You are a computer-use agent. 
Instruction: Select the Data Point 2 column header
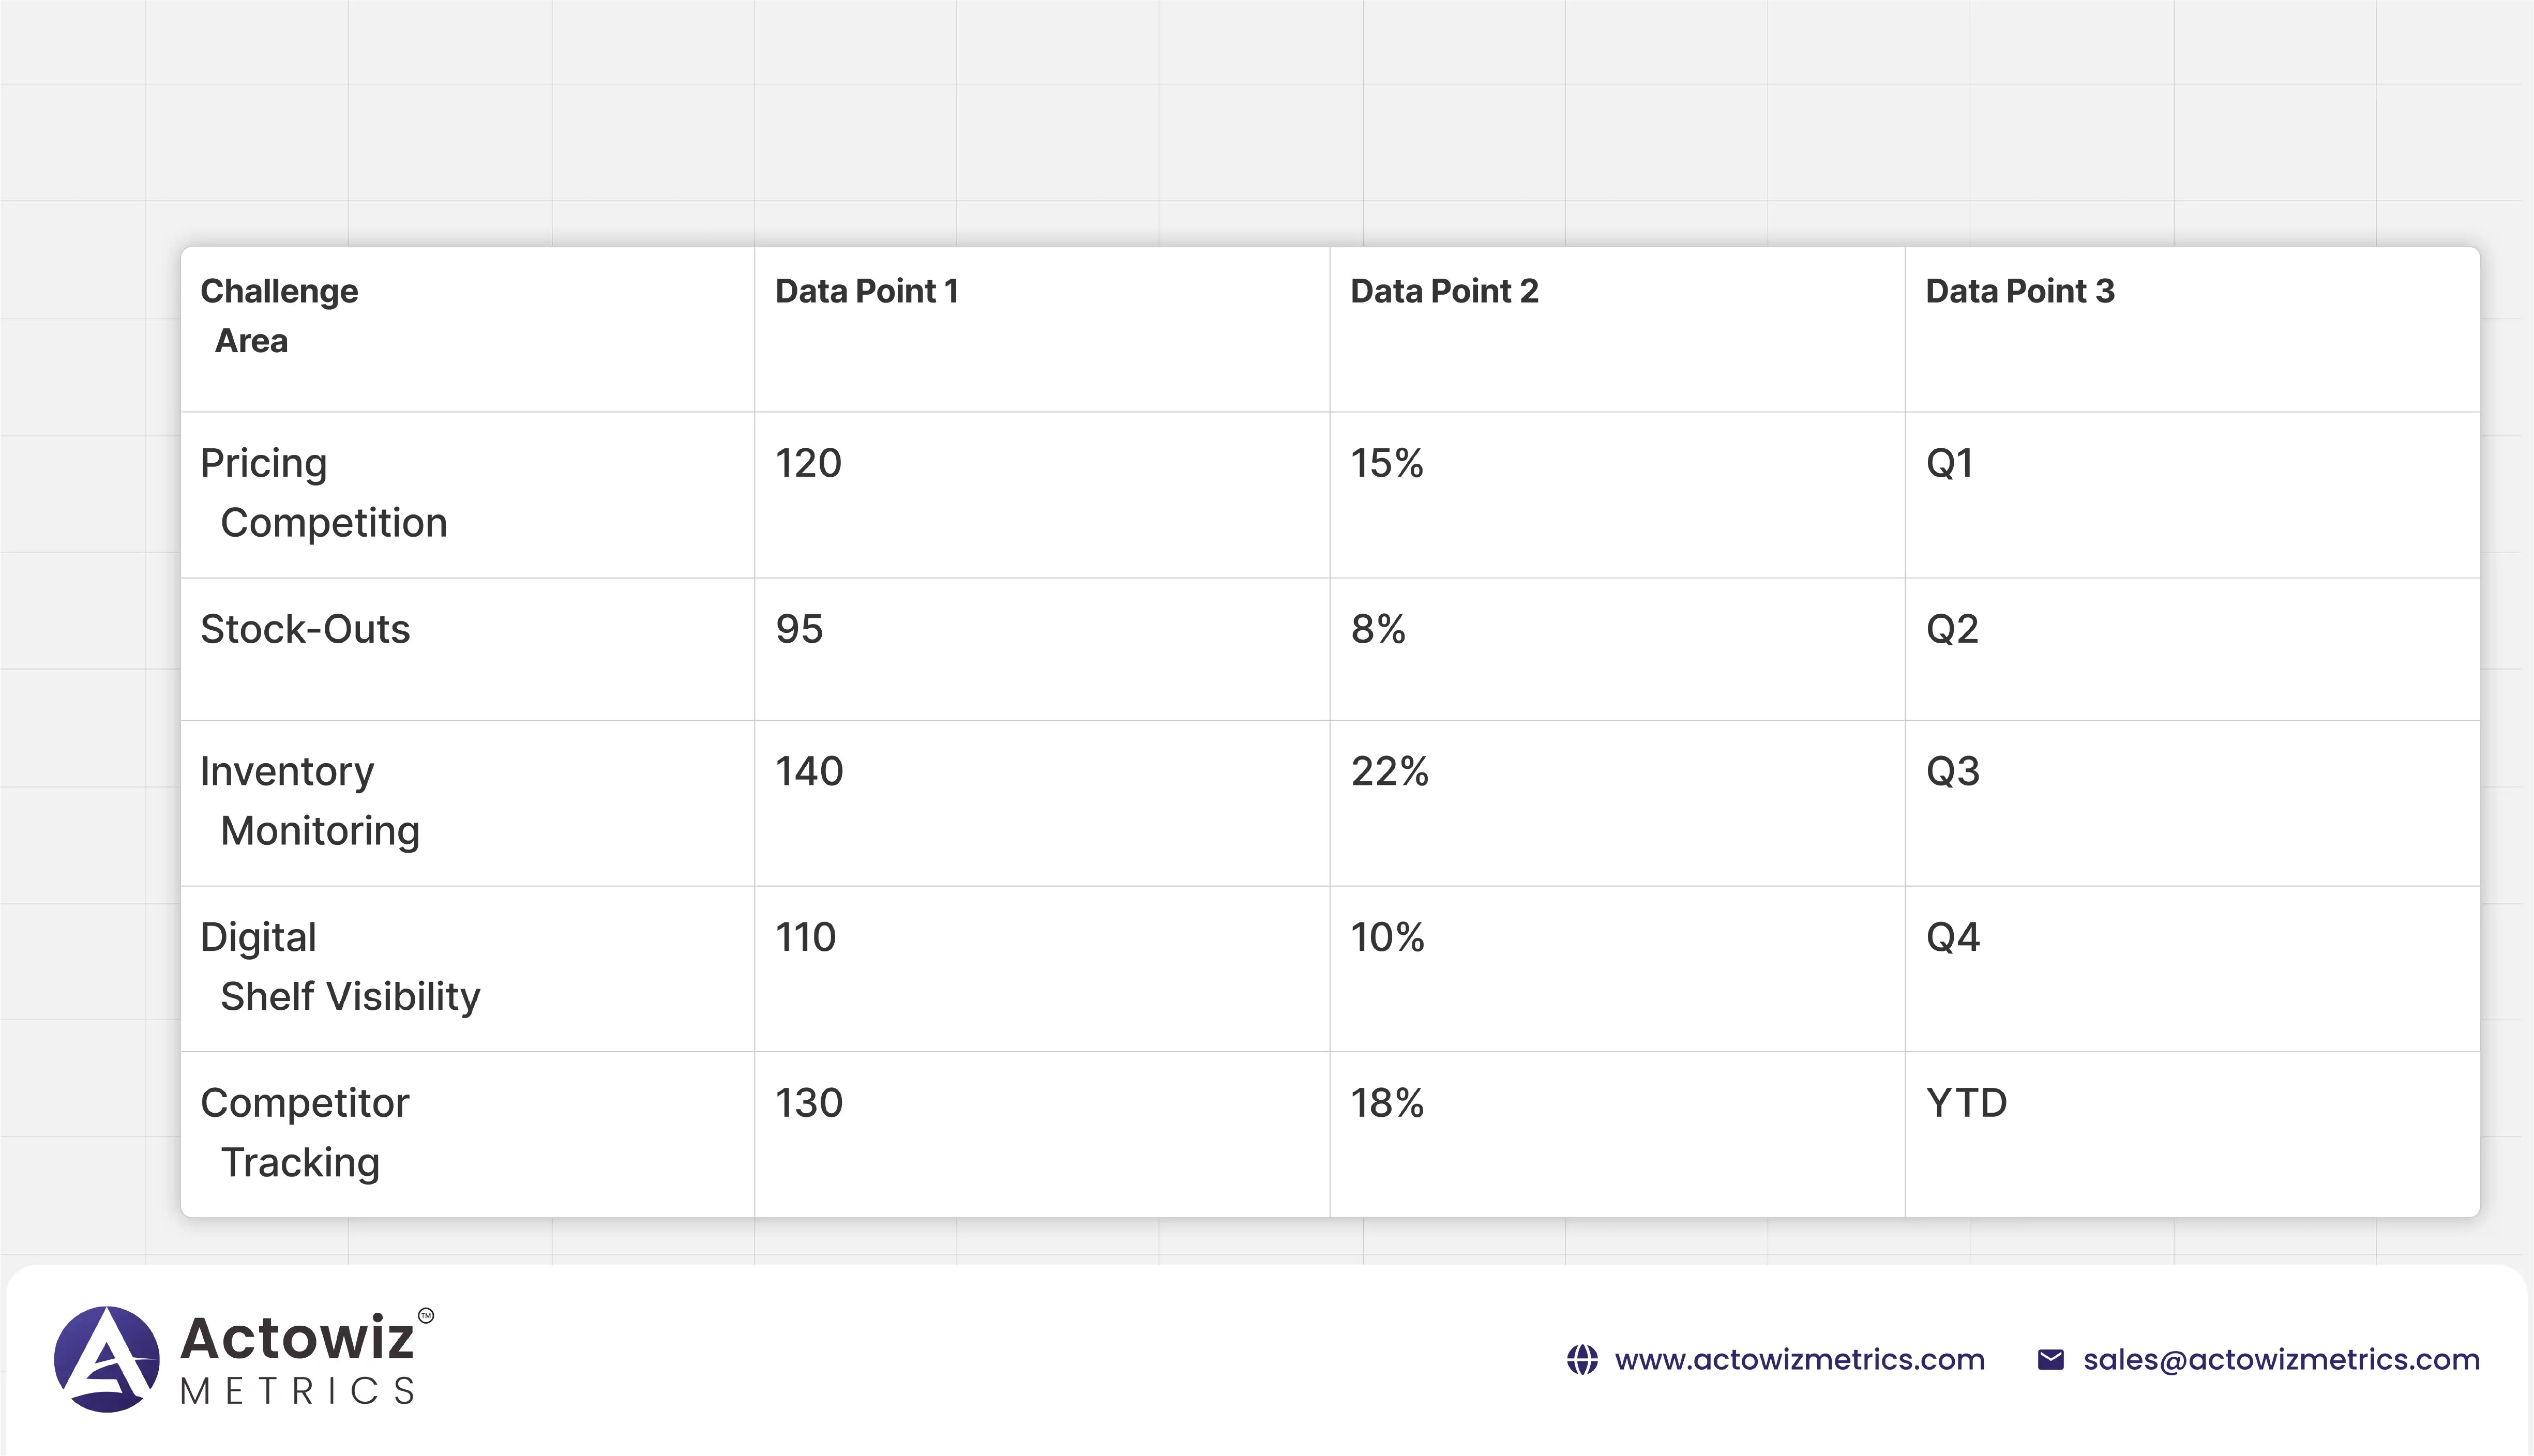point(1443,291)
